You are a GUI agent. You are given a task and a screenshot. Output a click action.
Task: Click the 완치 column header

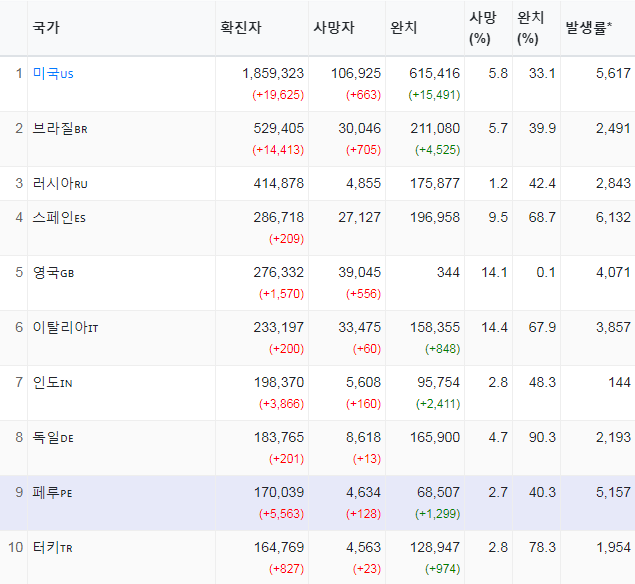click(x=403, y=28)
